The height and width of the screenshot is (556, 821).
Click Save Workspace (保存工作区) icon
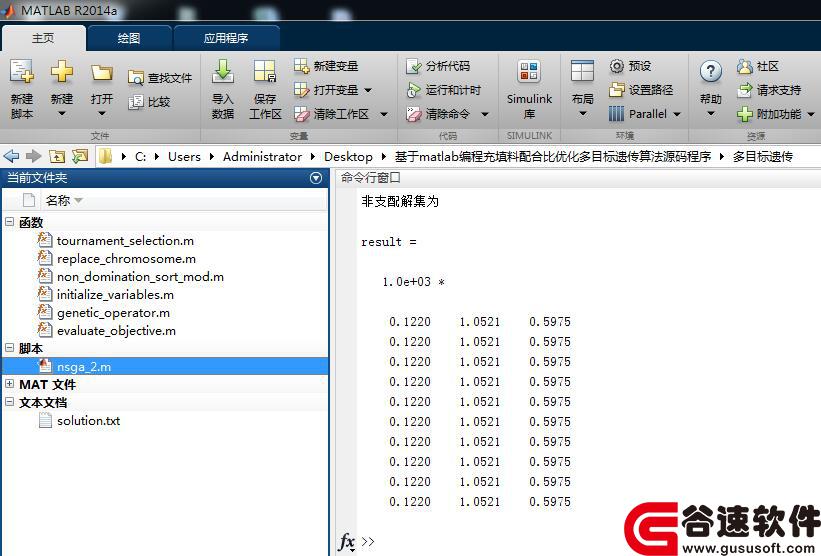tap(265, 72)
